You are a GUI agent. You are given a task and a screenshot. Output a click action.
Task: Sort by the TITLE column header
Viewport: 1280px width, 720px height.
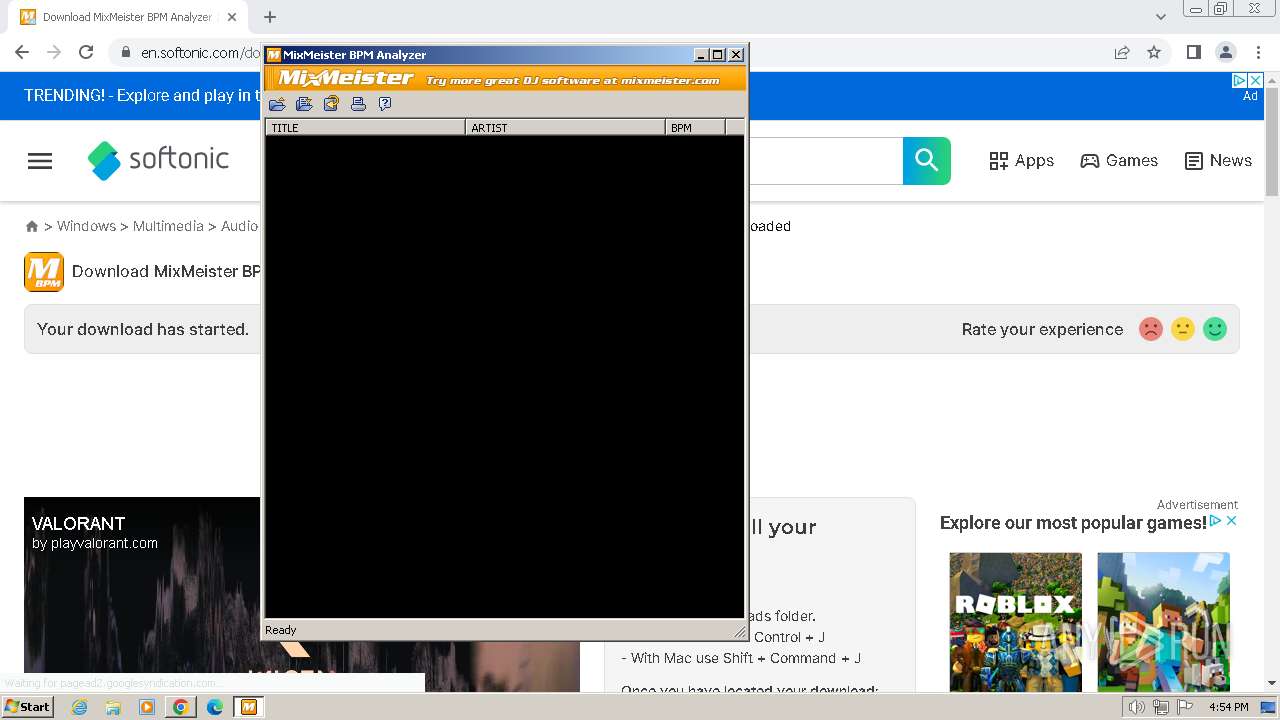(365, 128)
